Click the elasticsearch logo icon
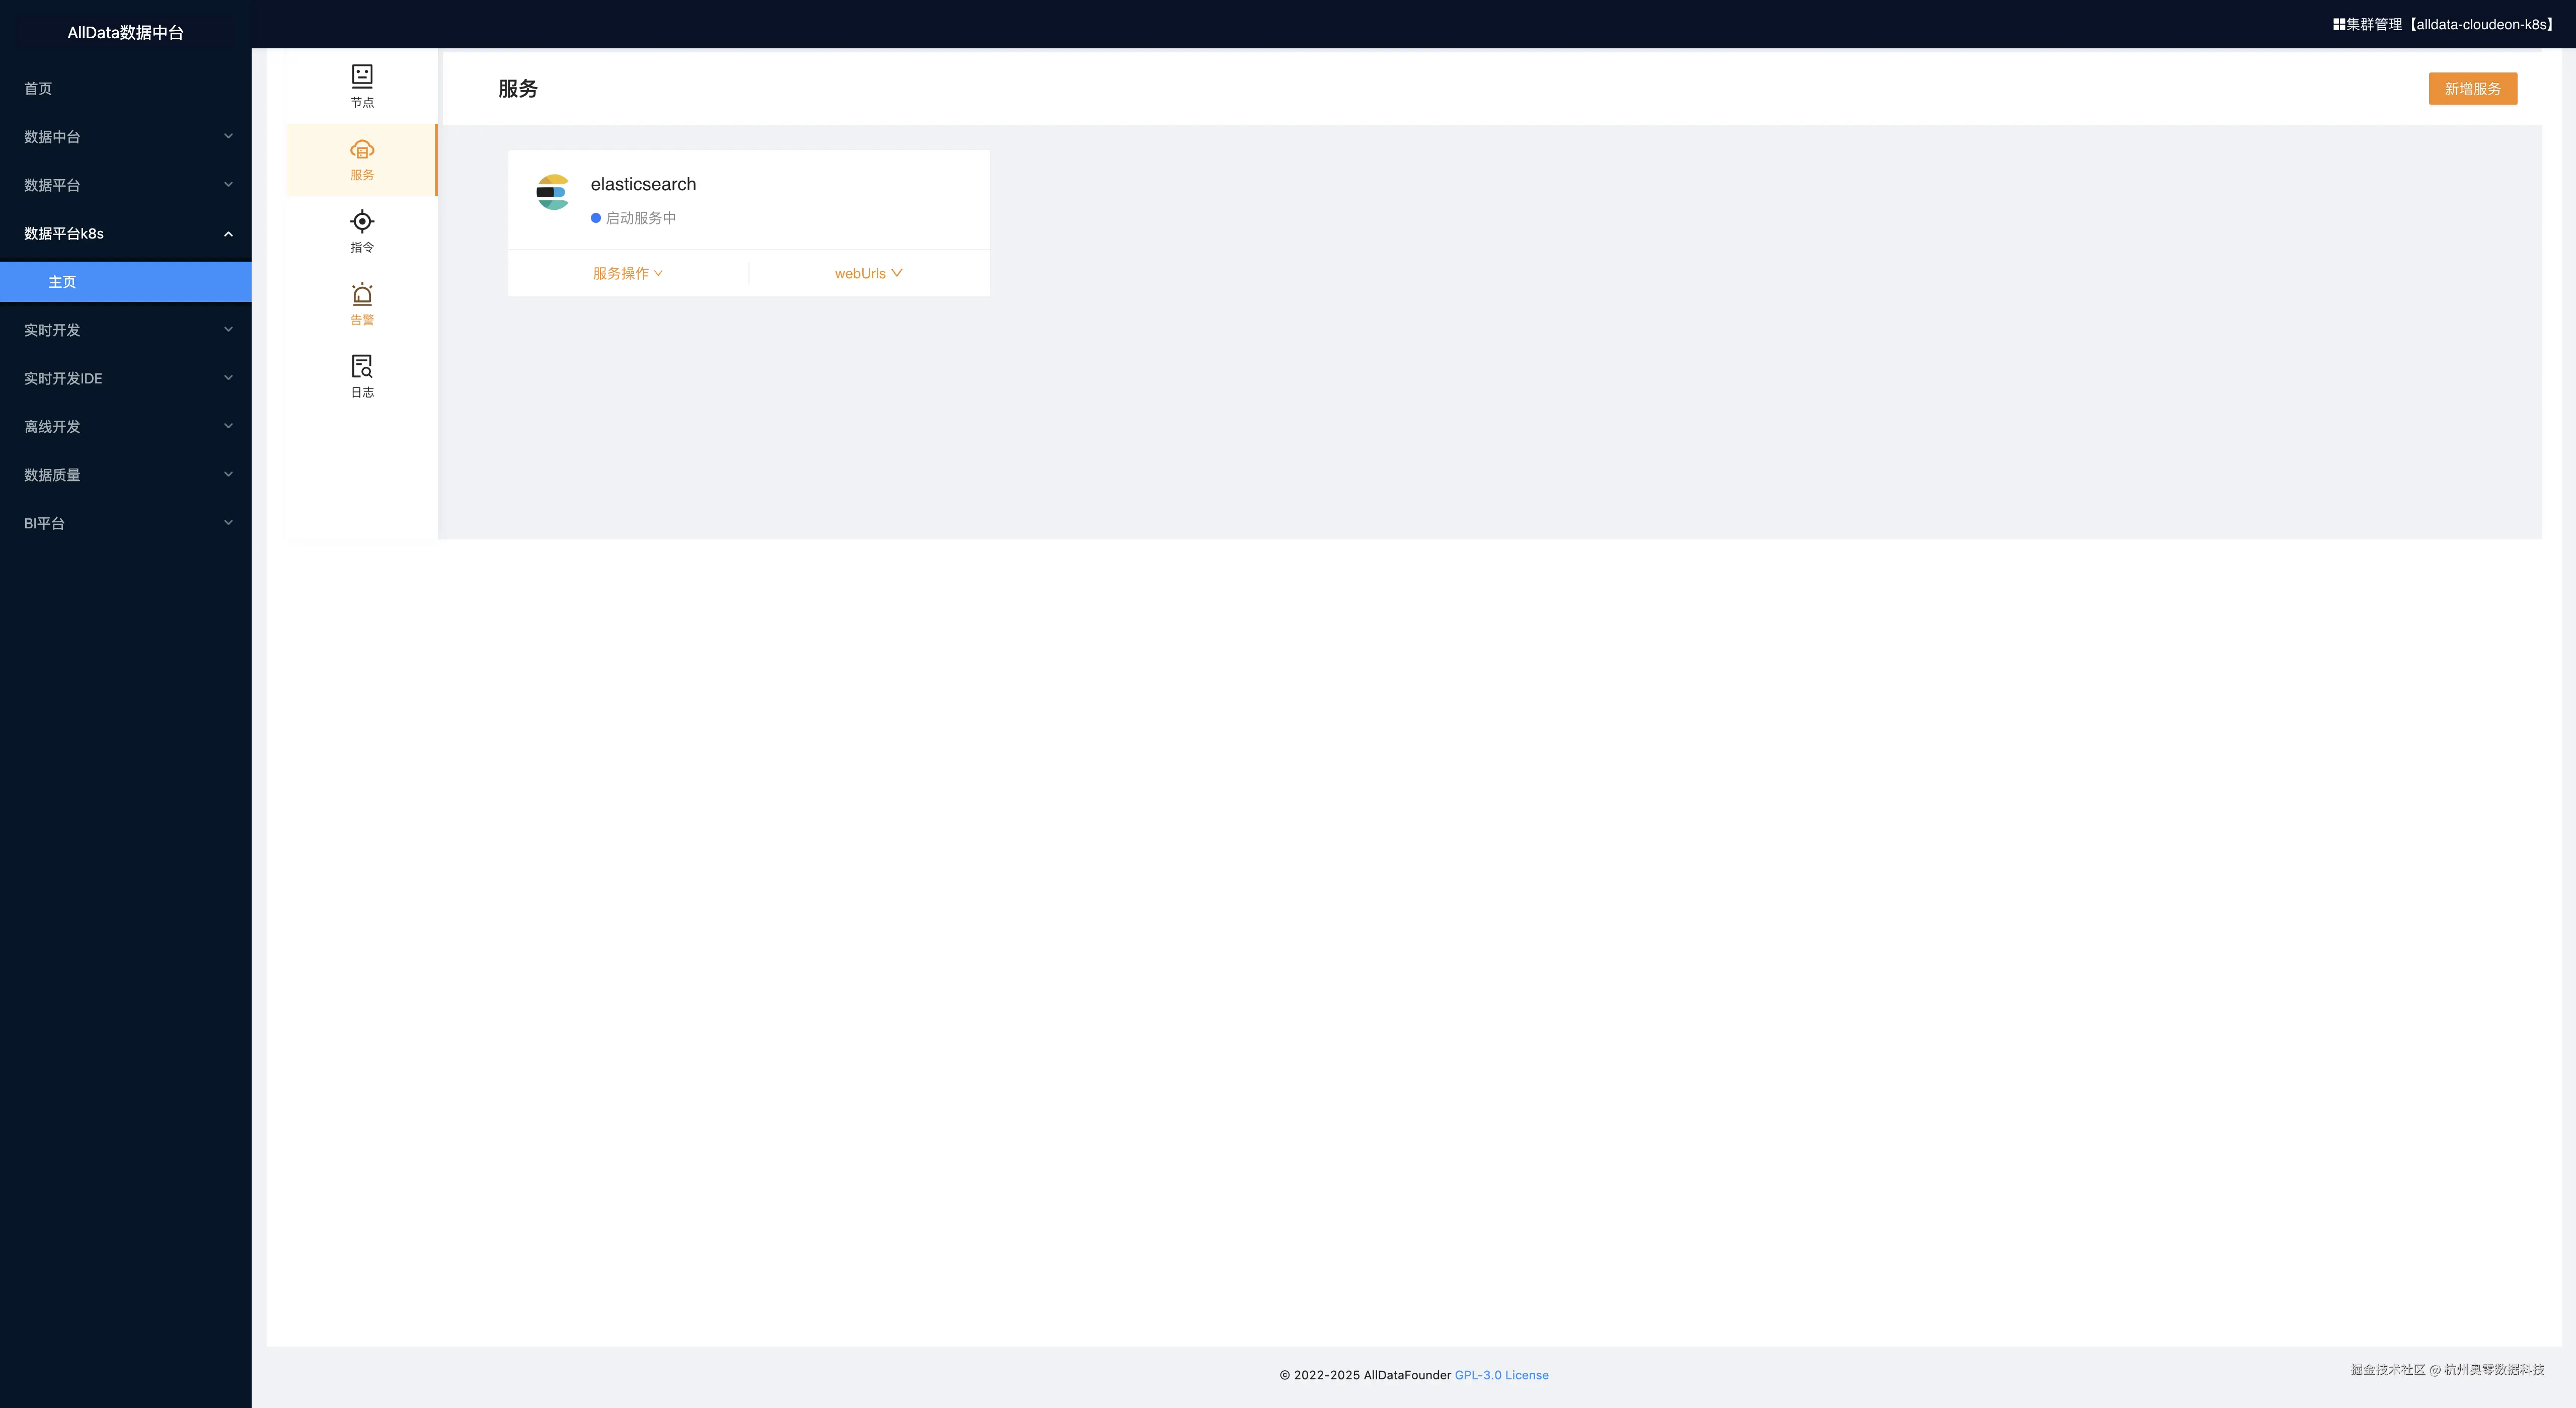Image resolution: width=2576 pixels, height=1408 pixels. click(x=552, y=192)
